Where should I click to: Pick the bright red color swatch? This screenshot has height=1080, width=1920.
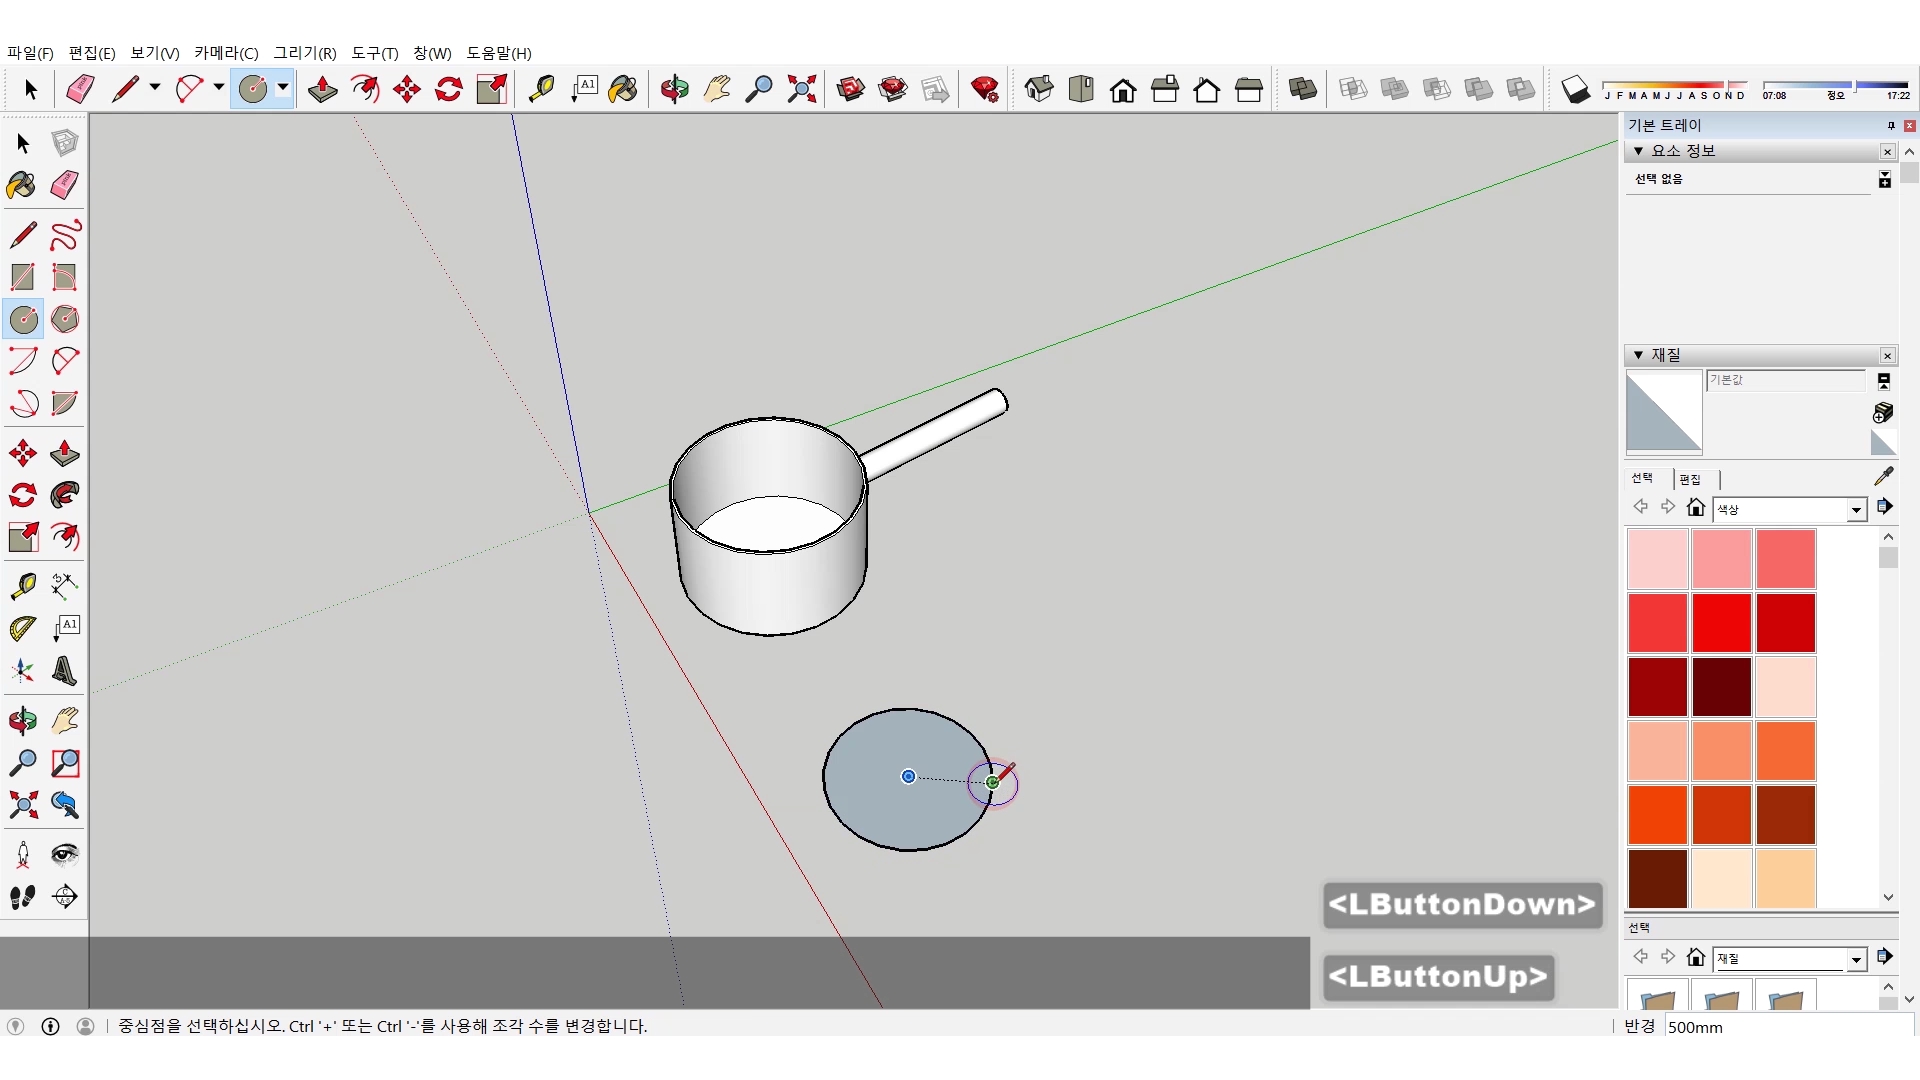coord(1721,622)
